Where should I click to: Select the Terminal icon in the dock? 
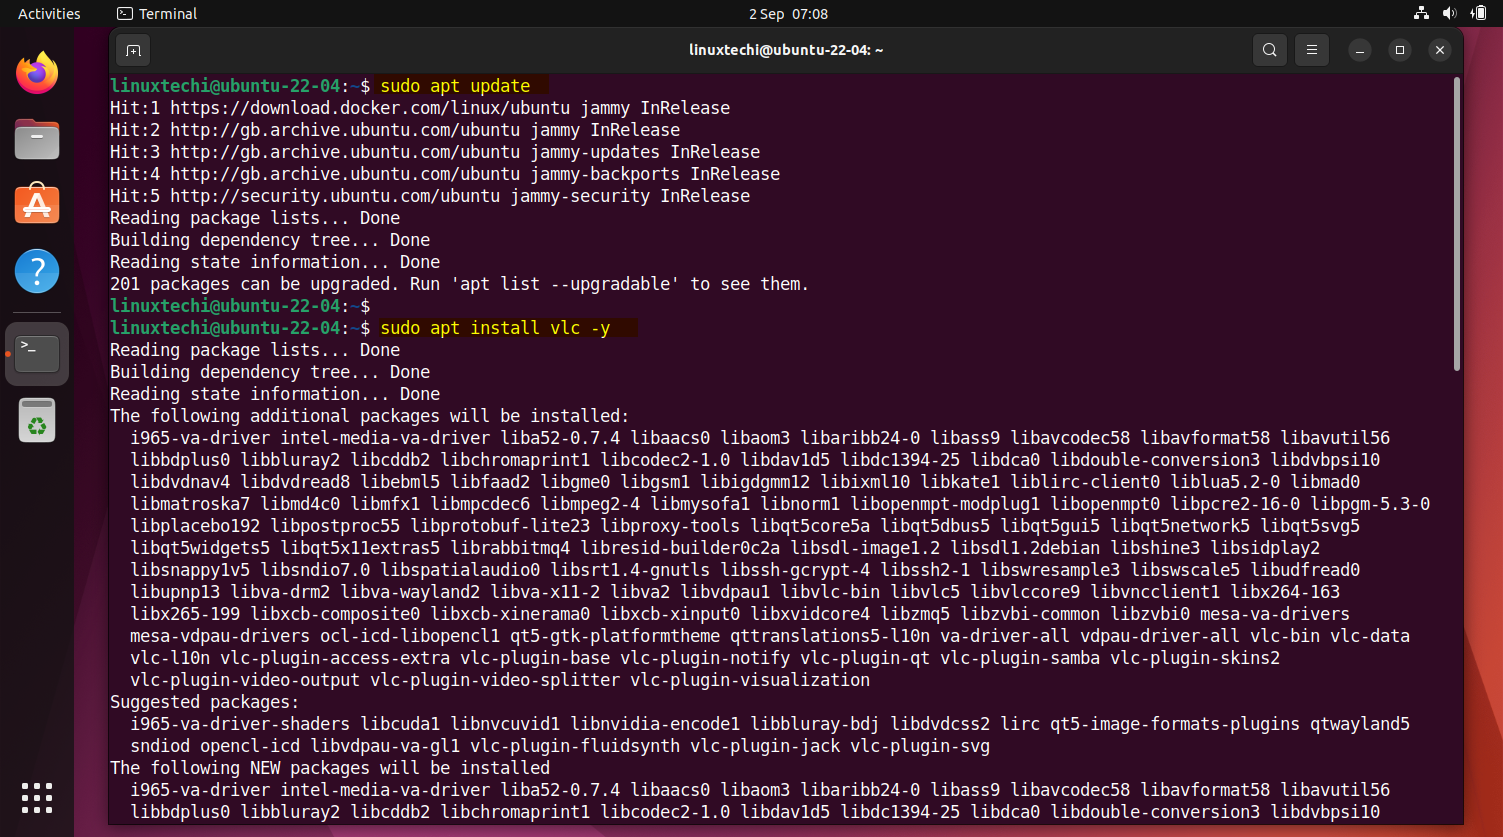click(x=37, y=354)
